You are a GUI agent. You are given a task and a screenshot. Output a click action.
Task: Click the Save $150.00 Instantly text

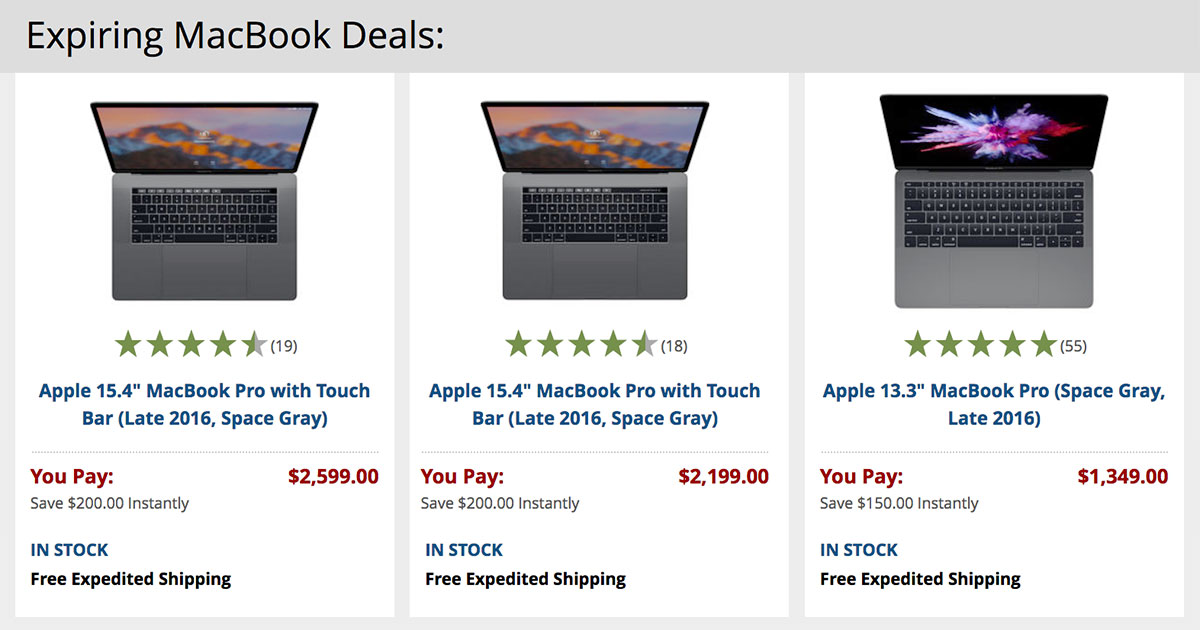coord(899,503)
